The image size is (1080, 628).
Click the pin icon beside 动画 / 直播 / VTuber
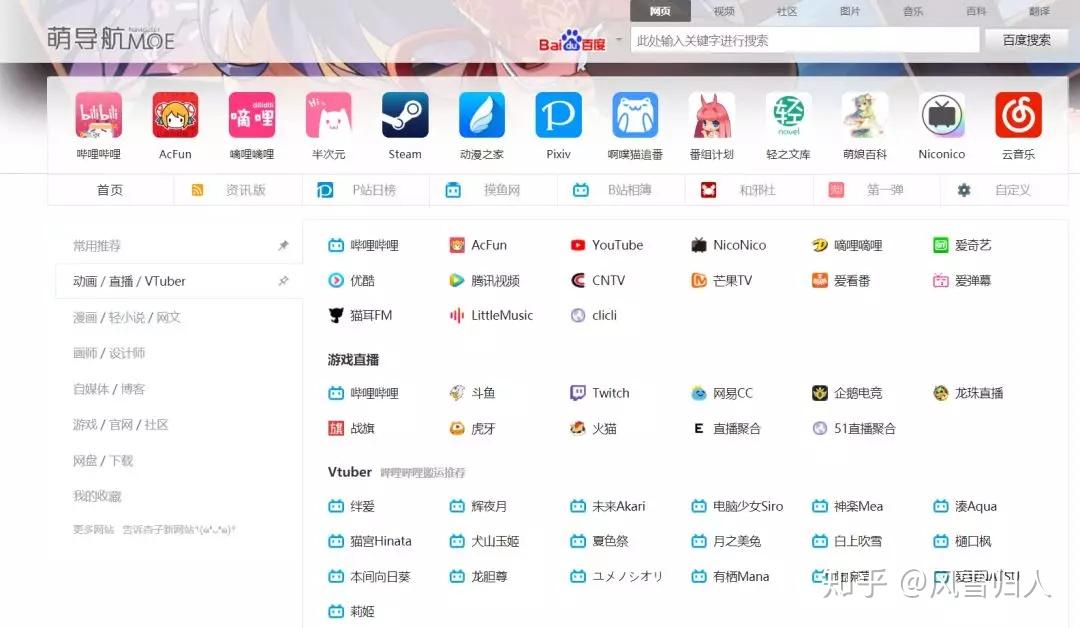(x=283, y=281)
